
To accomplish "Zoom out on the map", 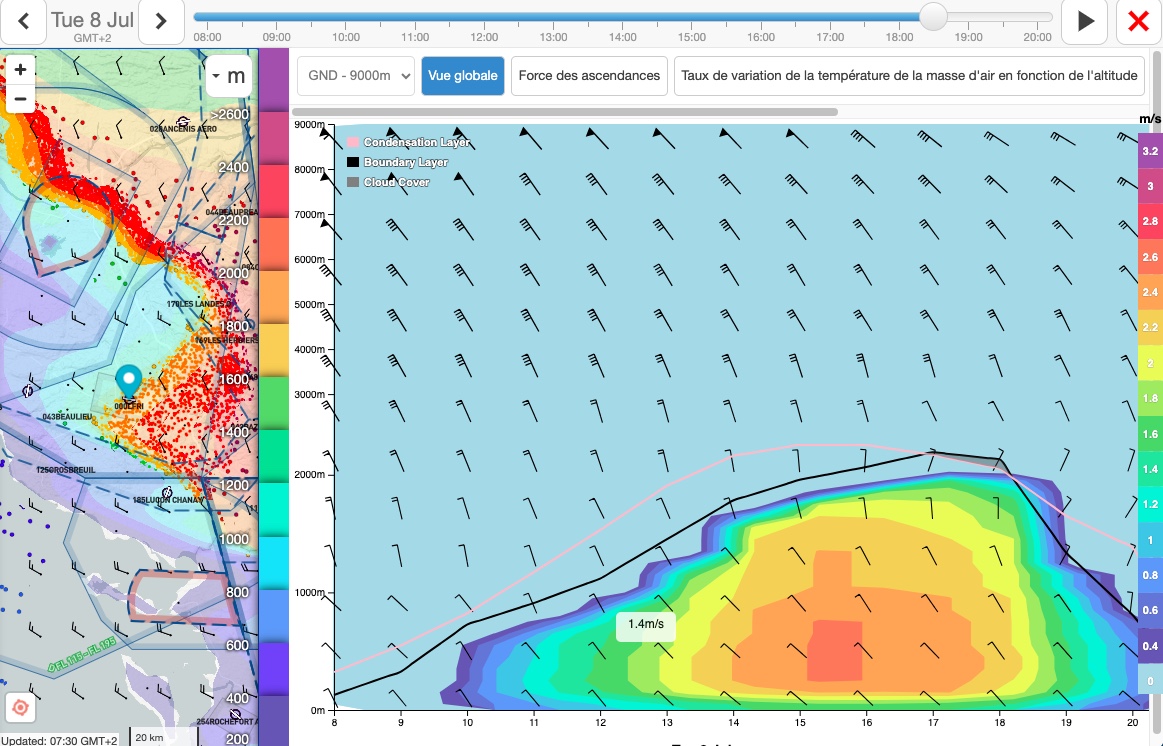I will [x=20, y=98].
